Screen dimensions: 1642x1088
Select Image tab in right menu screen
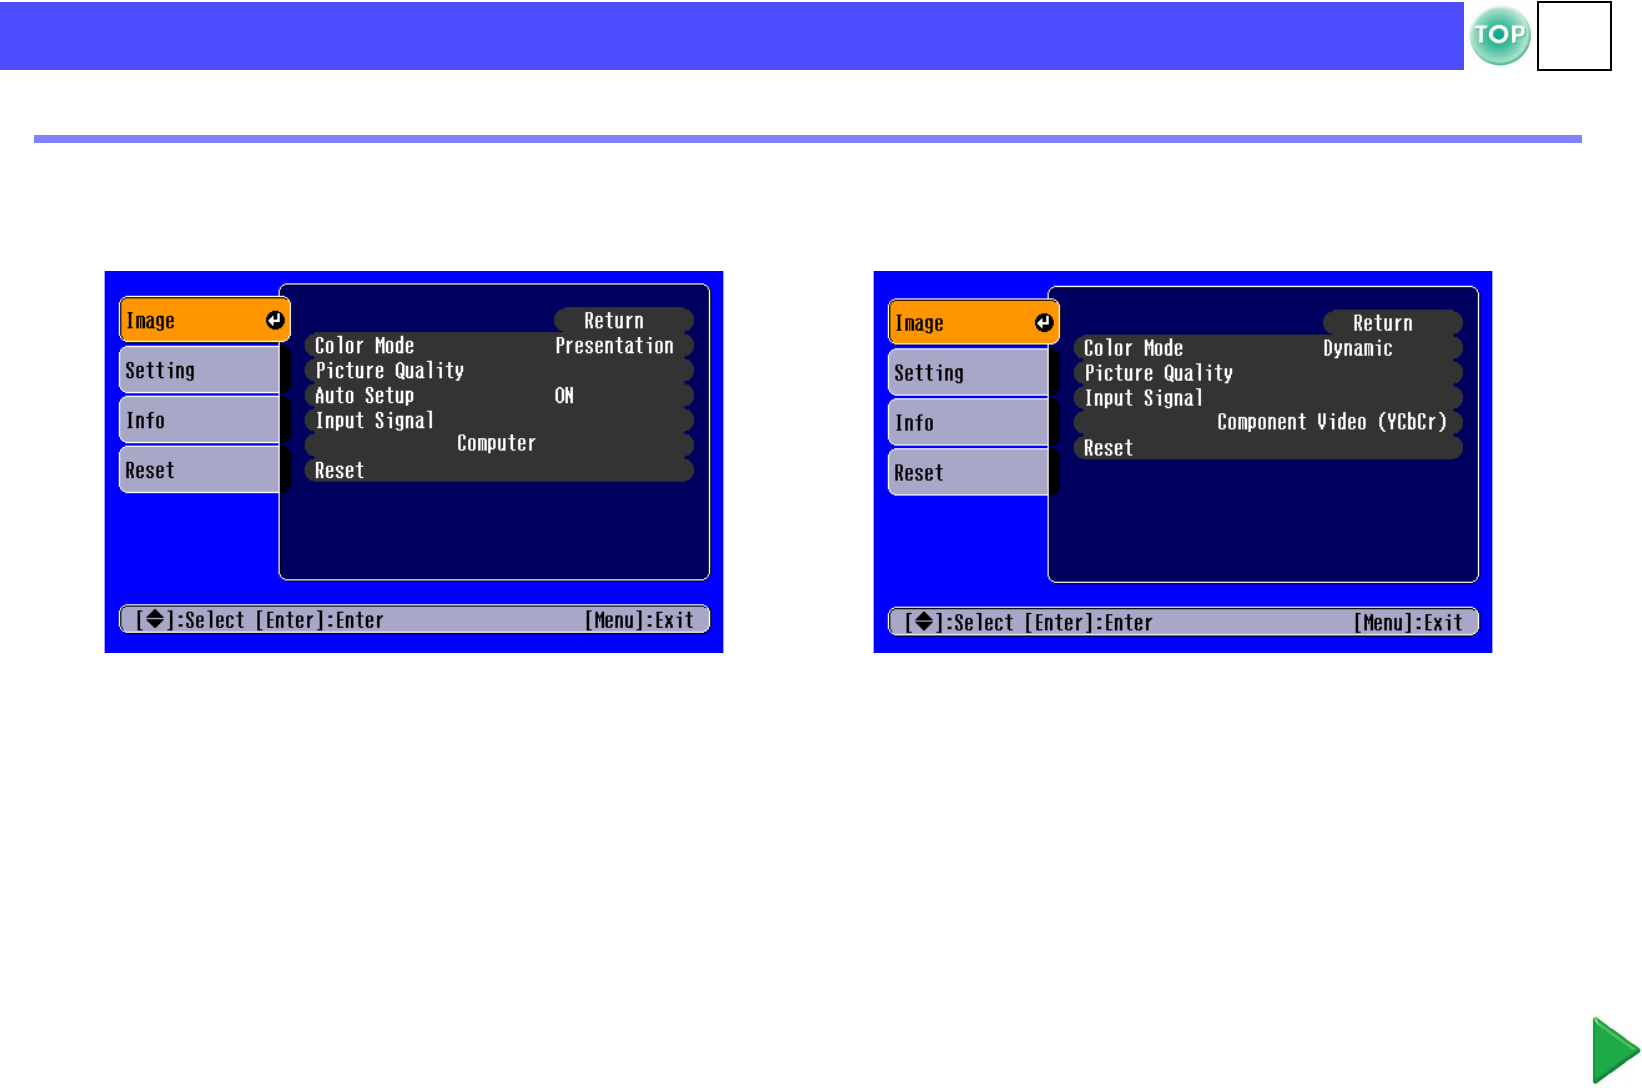(x=974, y=323)
